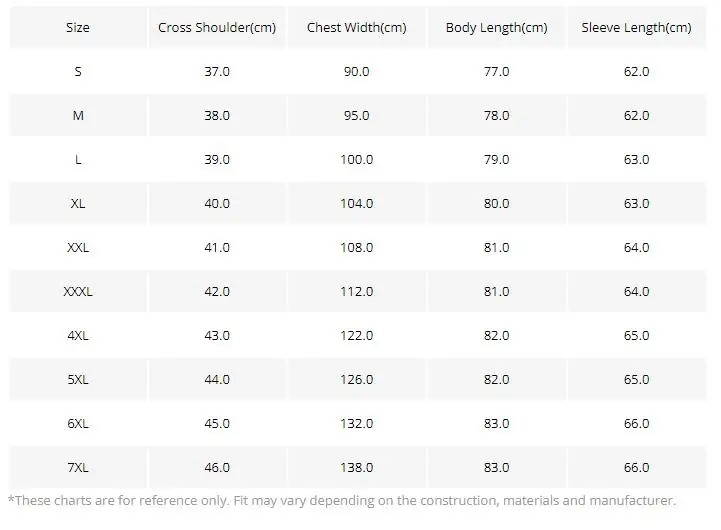Click the Body Length(cm) column header
Viewport: 721px width, 530px height.
(496, 28)
